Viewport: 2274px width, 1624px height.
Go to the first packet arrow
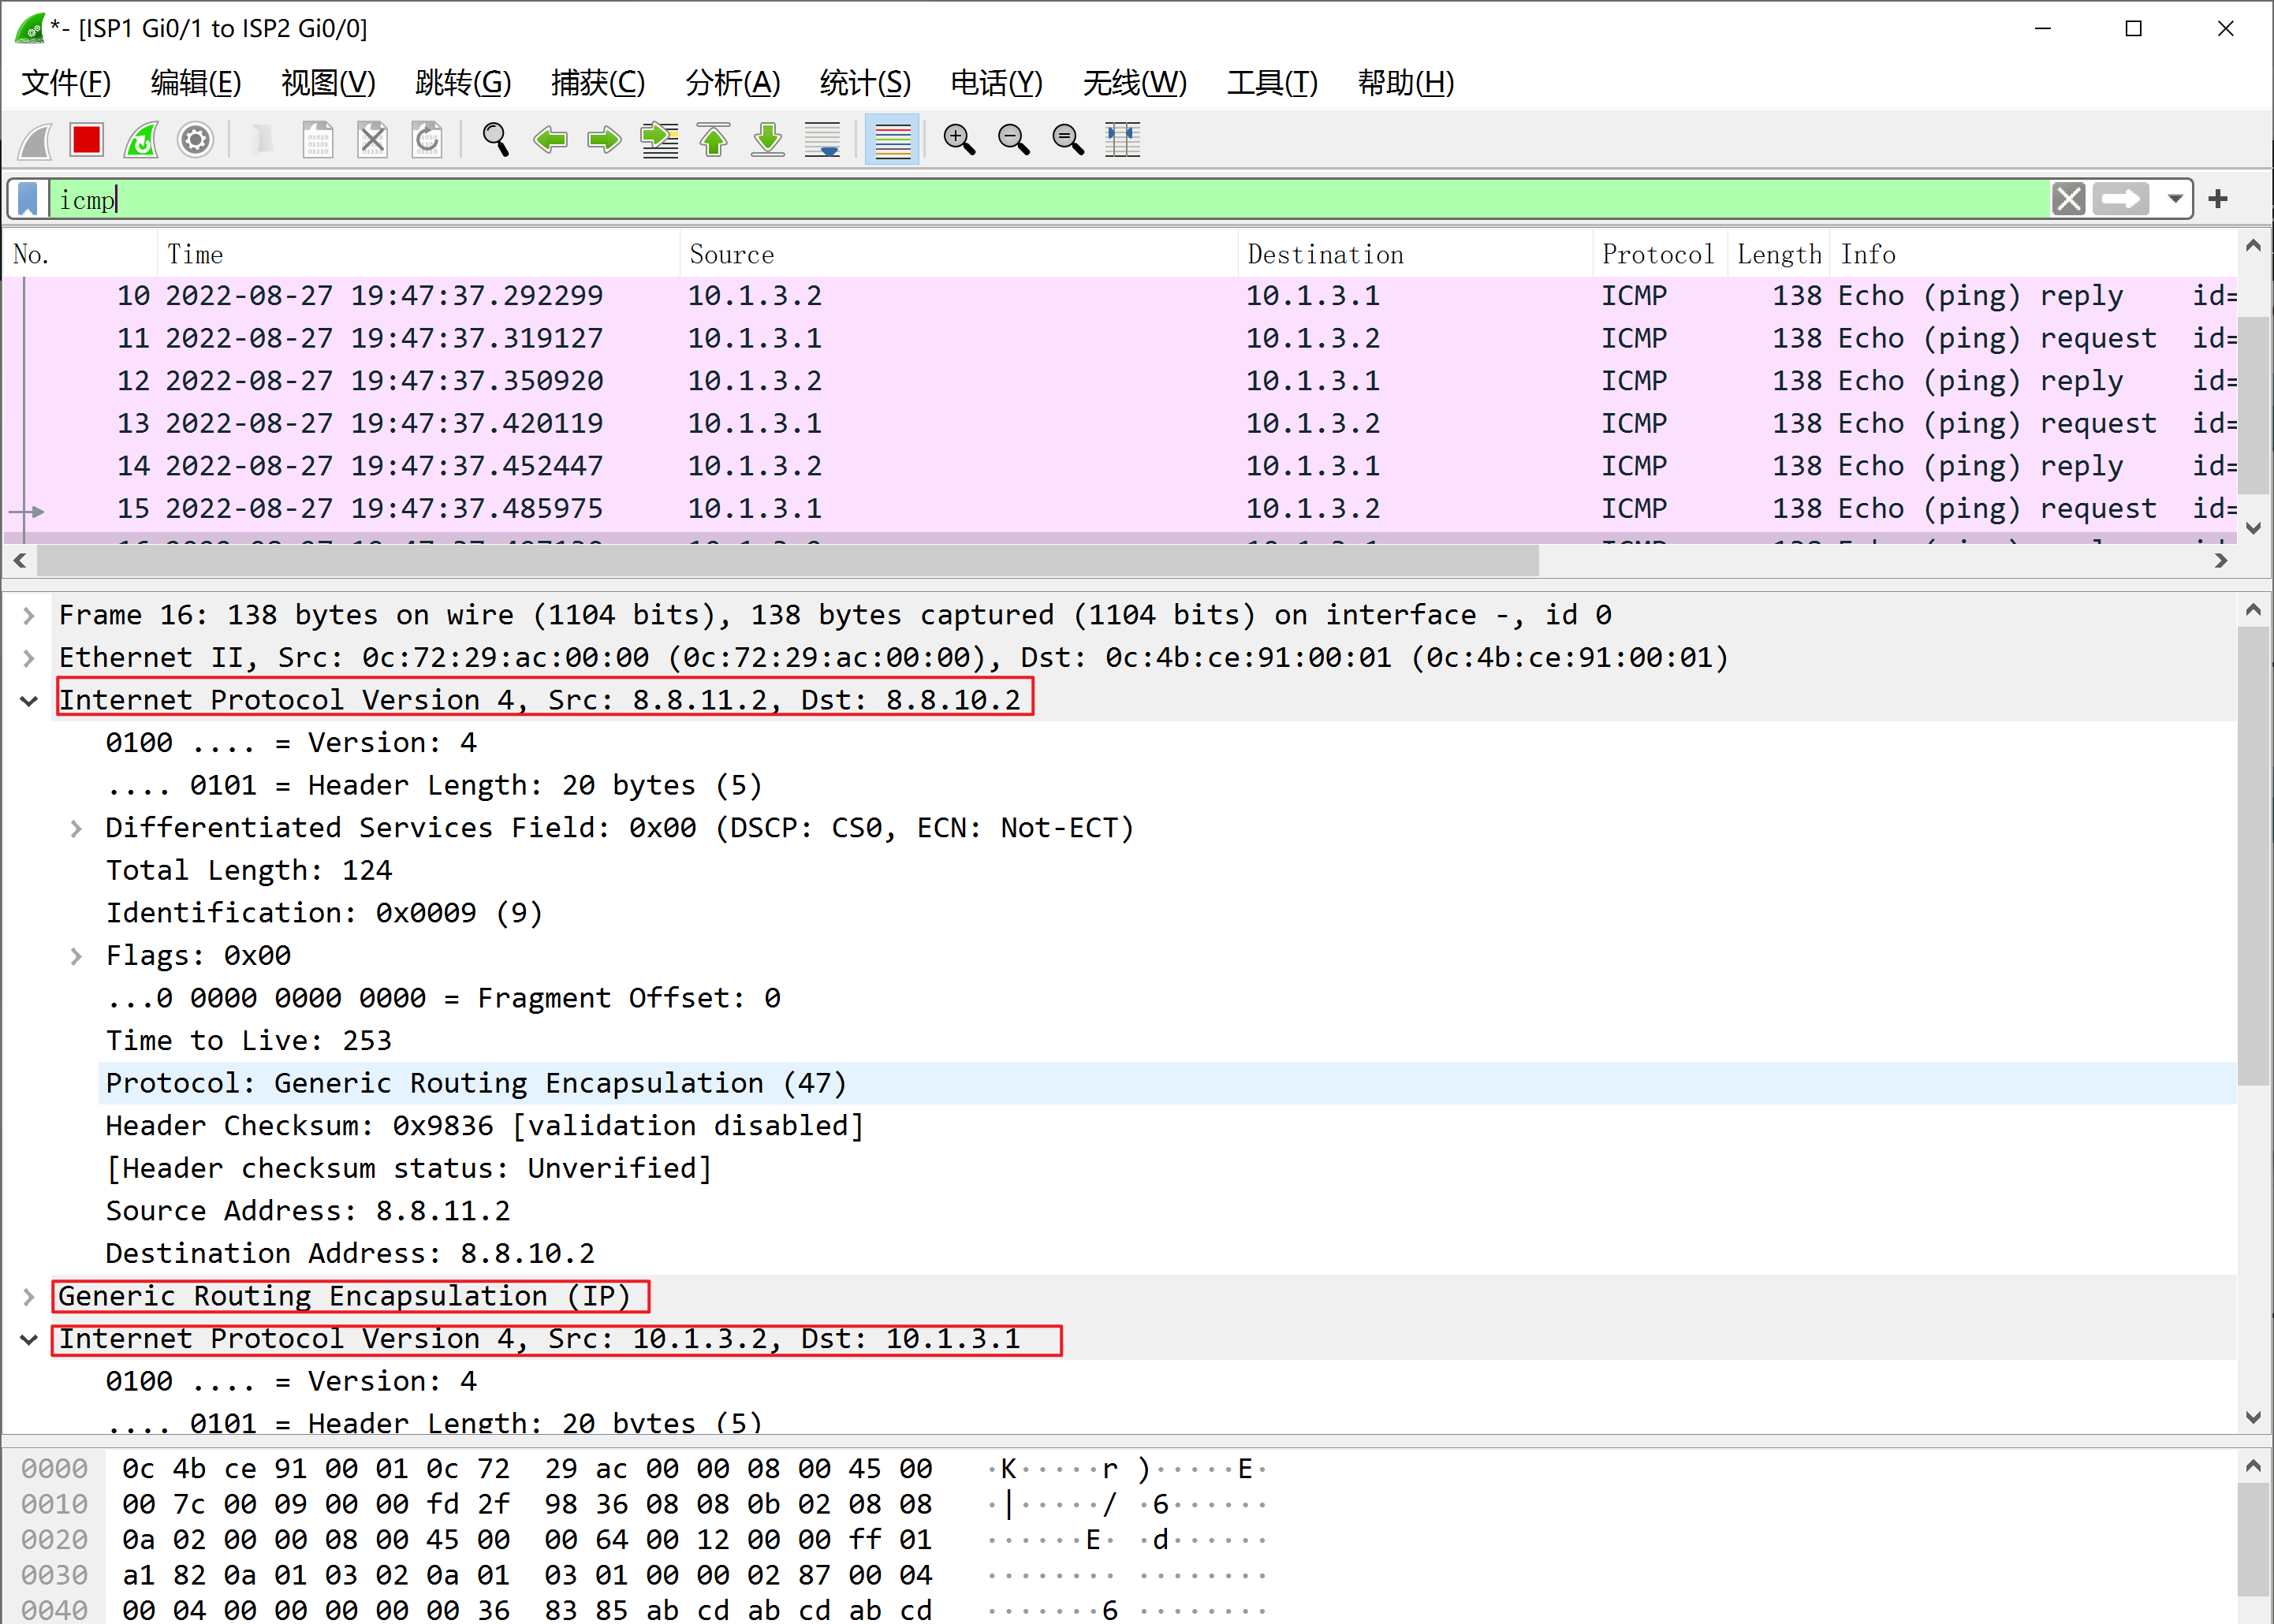[x=713, y=140]
